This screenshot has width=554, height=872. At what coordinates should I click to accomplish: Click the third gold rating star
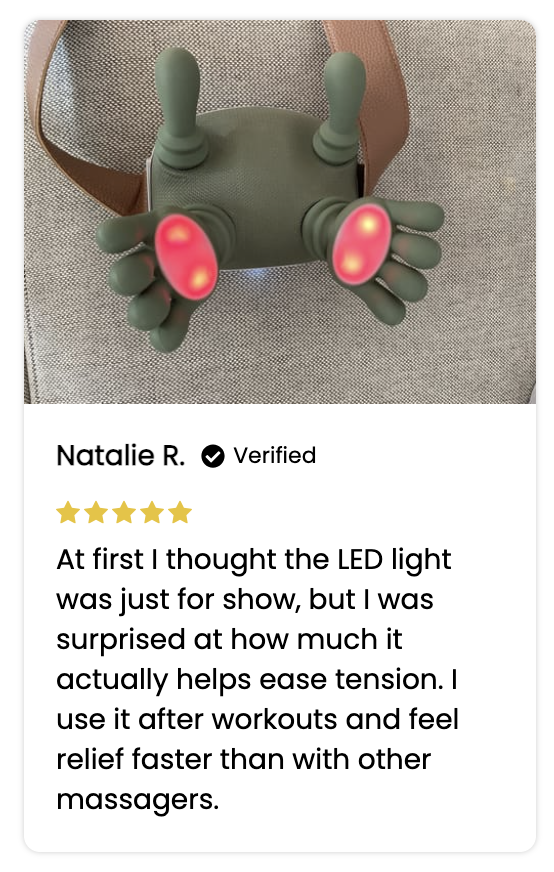(x=124, y=512)
